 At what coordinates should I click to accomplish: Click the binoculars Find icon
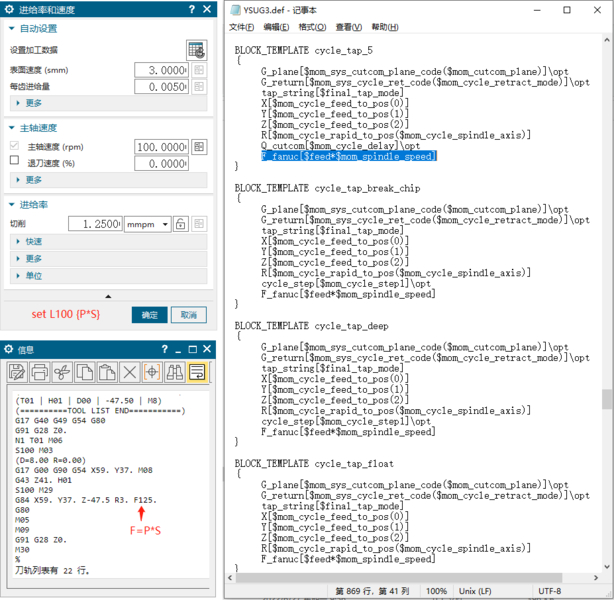point(174,372)
